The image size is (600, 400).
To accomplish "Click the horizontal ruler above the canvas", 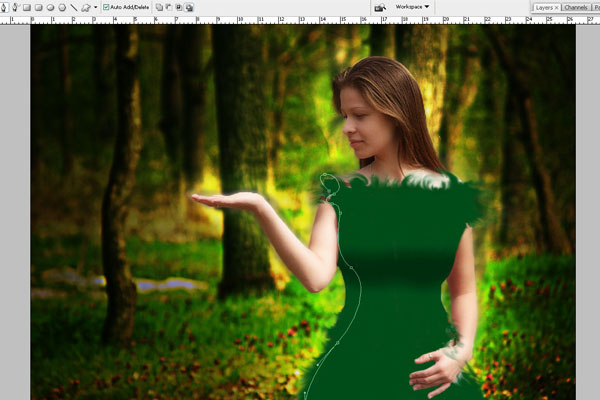I will [x=300, y=19].
